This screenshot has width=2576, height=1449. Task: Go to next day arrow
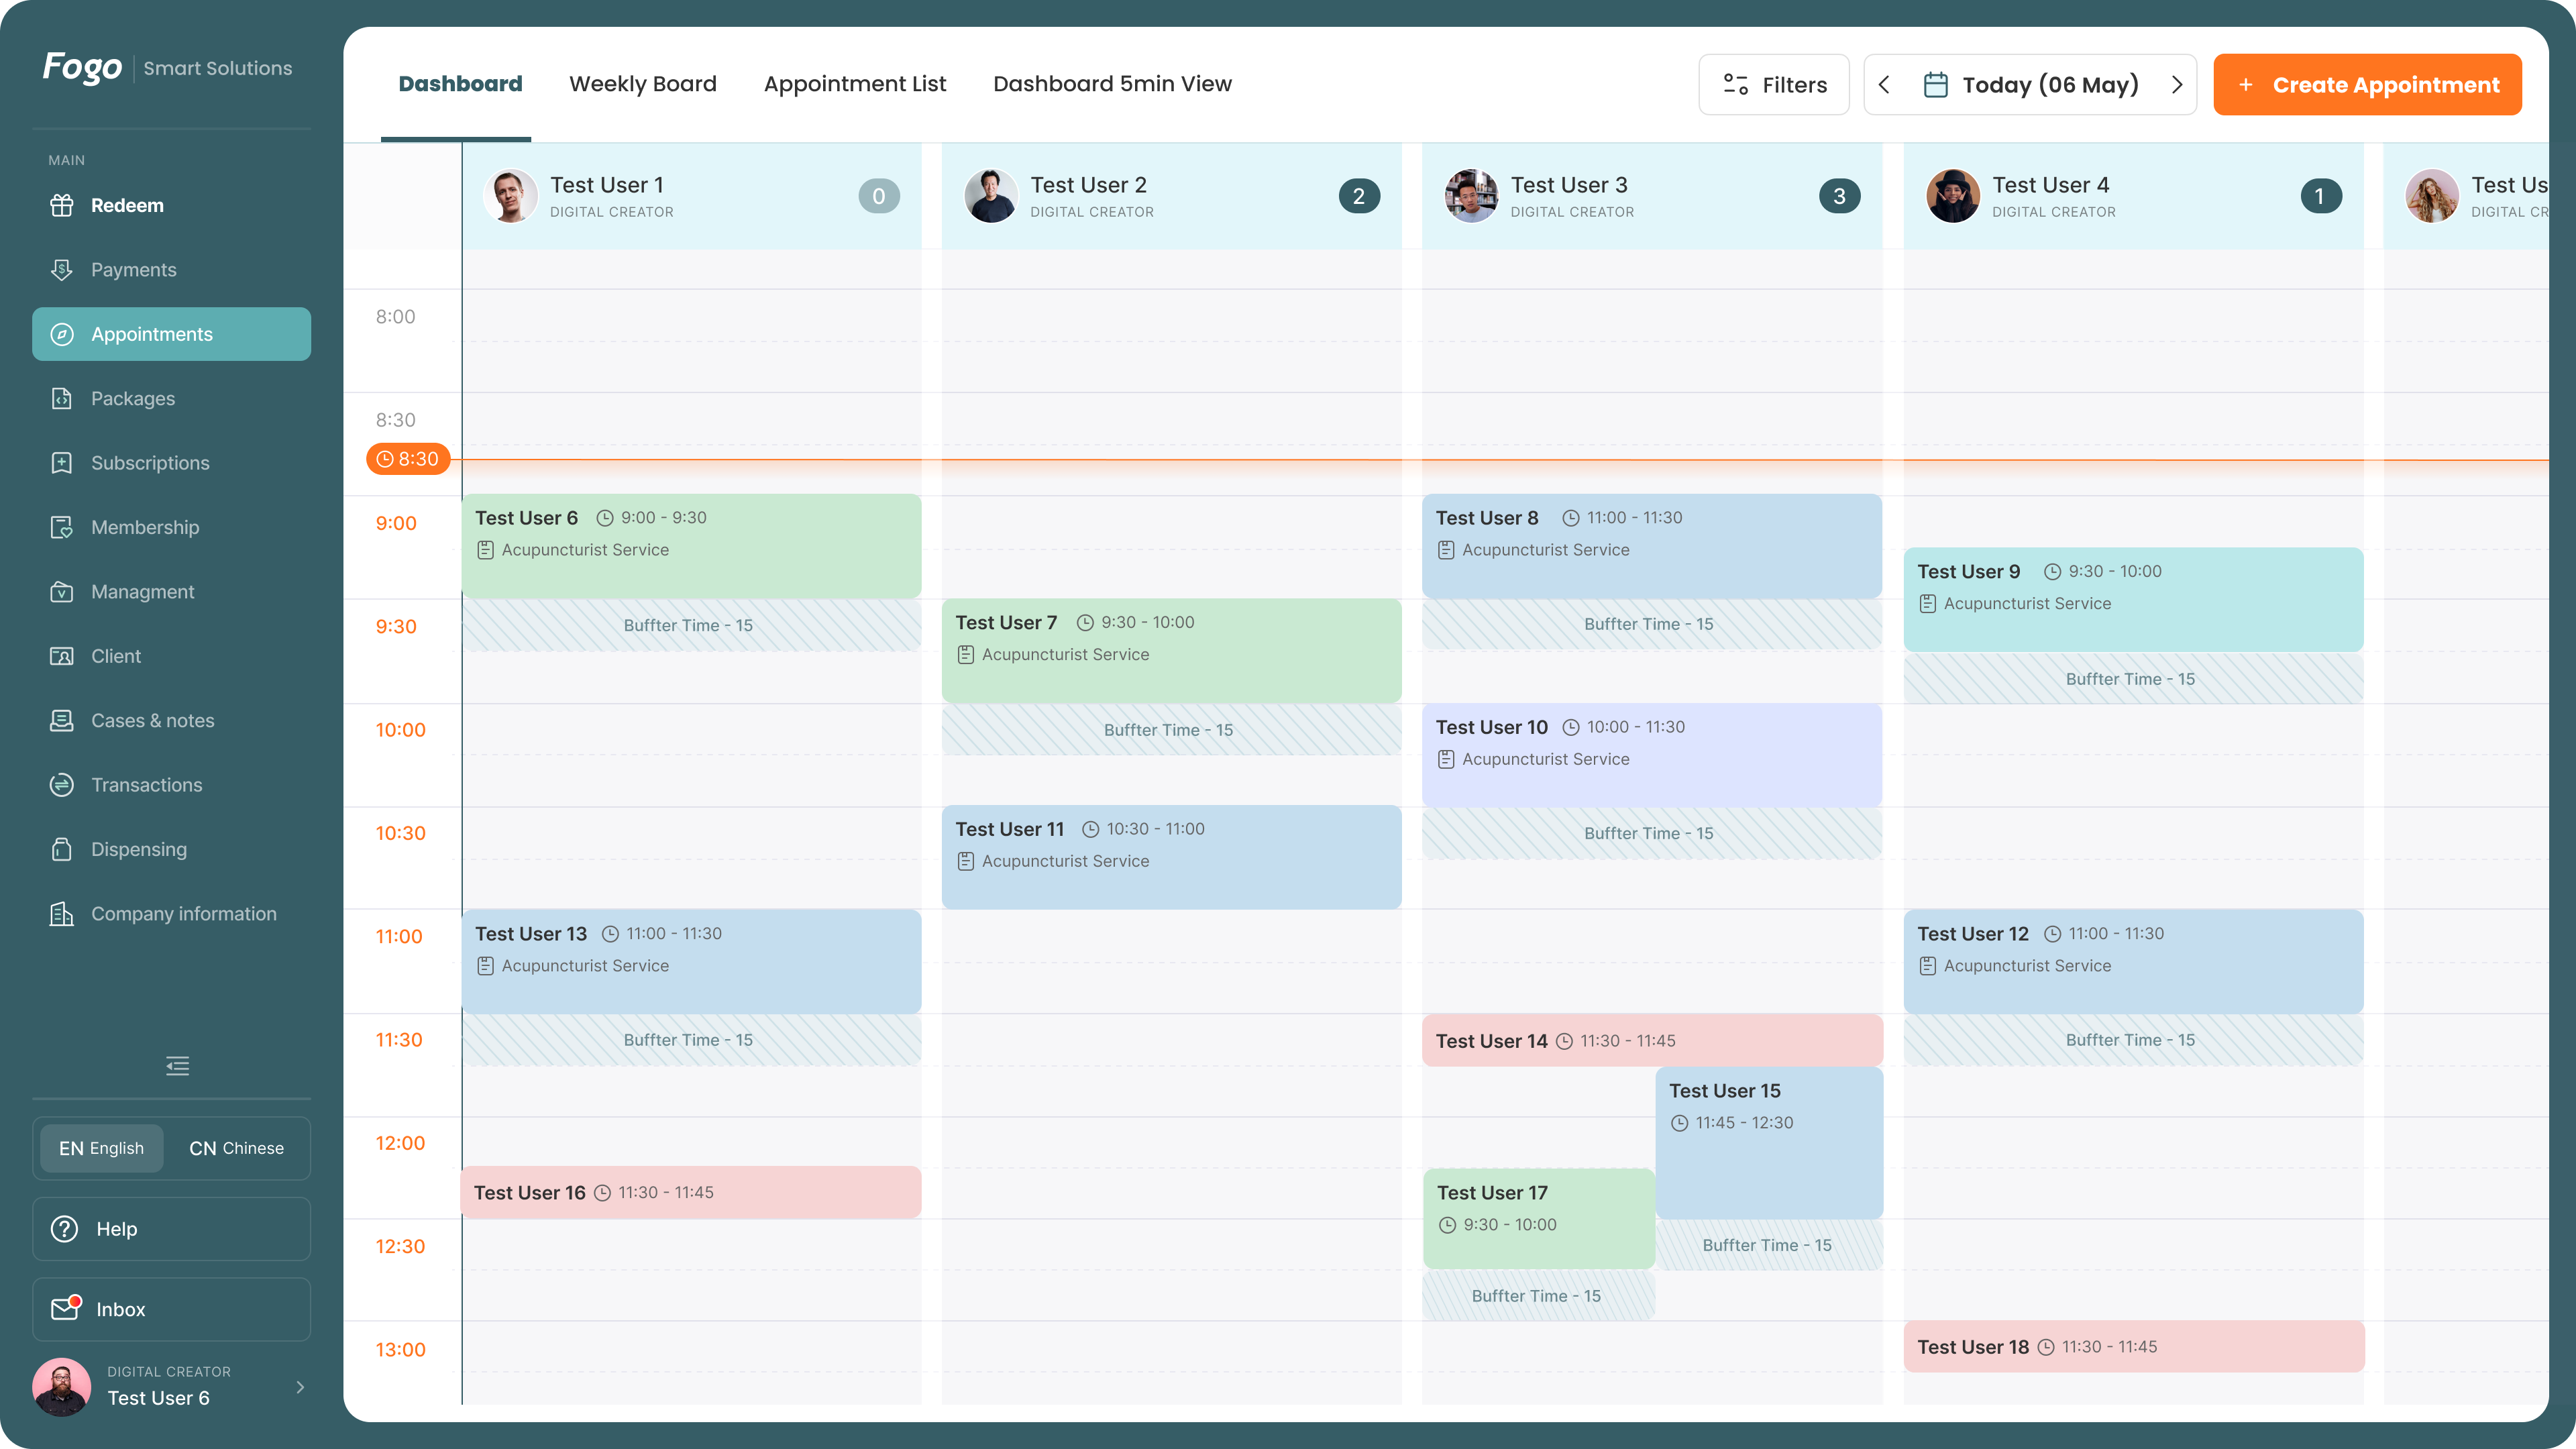tap(2176, 85)
